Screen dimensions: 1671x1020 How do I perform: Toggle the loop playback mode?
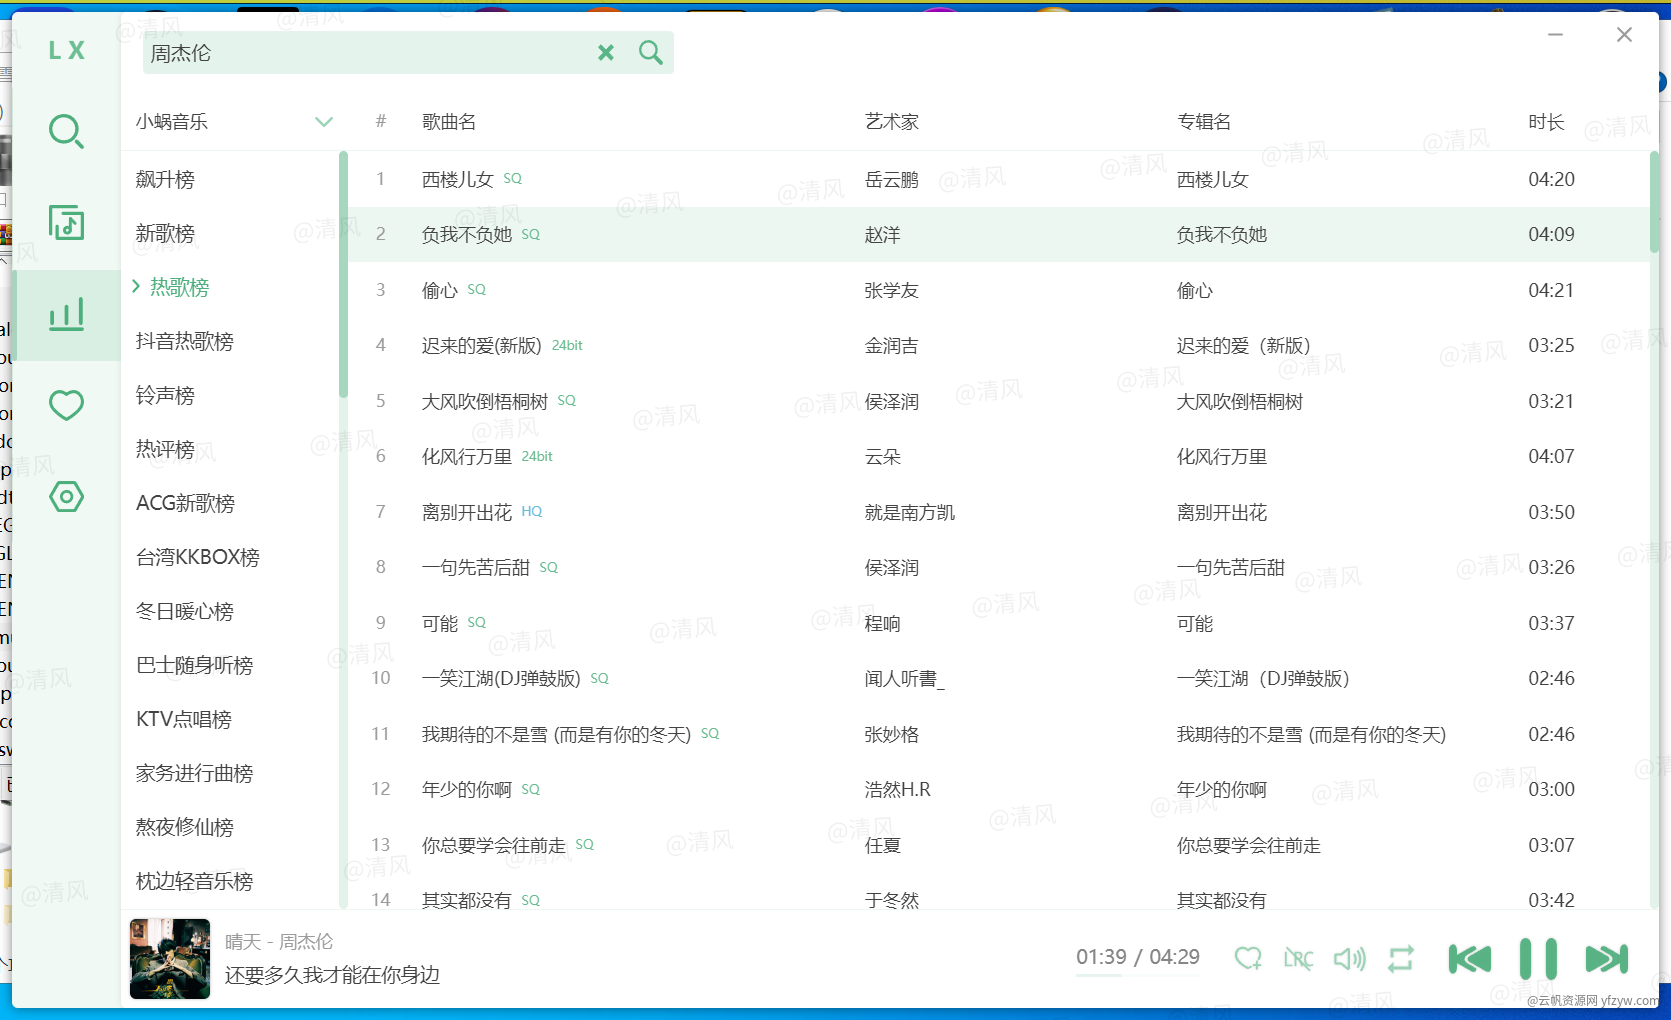coord(1401,958)
